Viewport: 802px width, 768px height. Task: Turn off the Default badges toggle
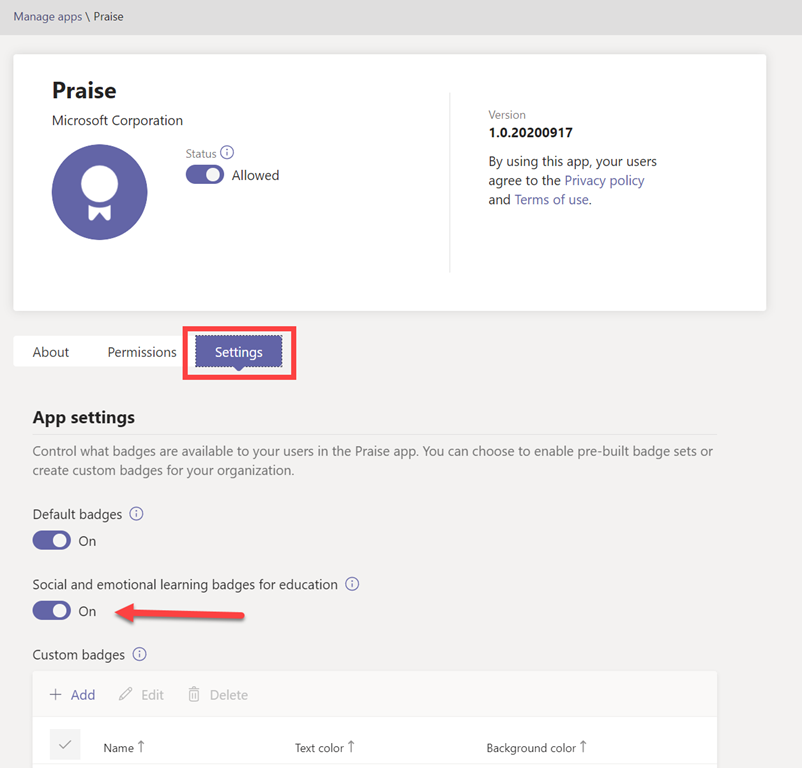52,541
